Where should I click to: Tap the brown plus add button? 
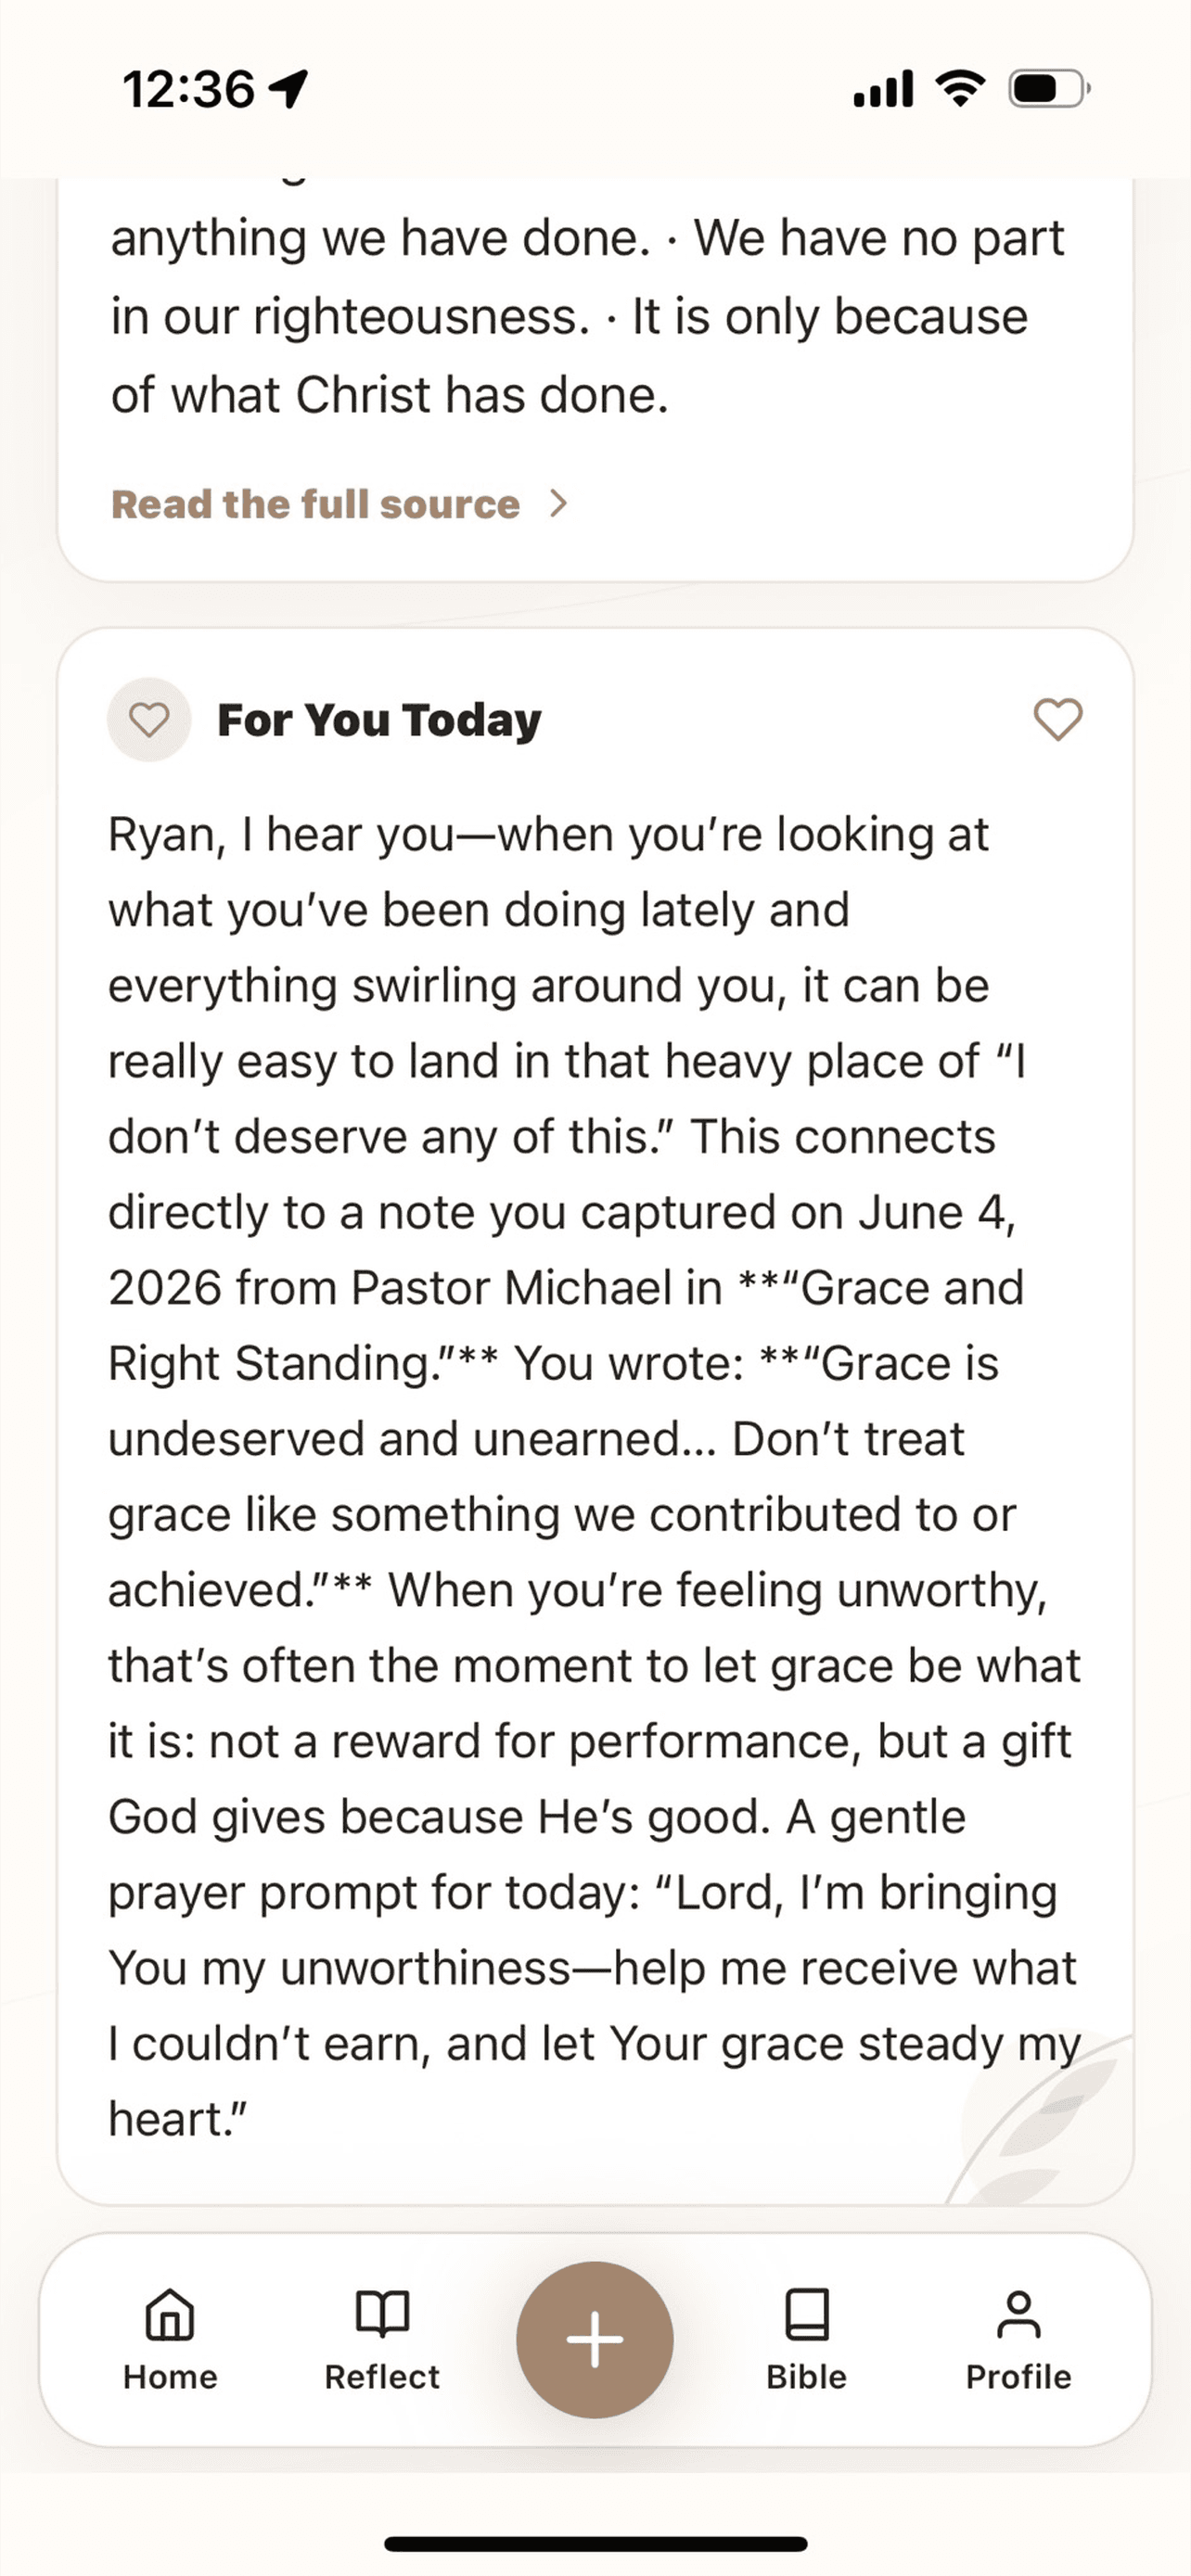click(x=595, y=2340)
